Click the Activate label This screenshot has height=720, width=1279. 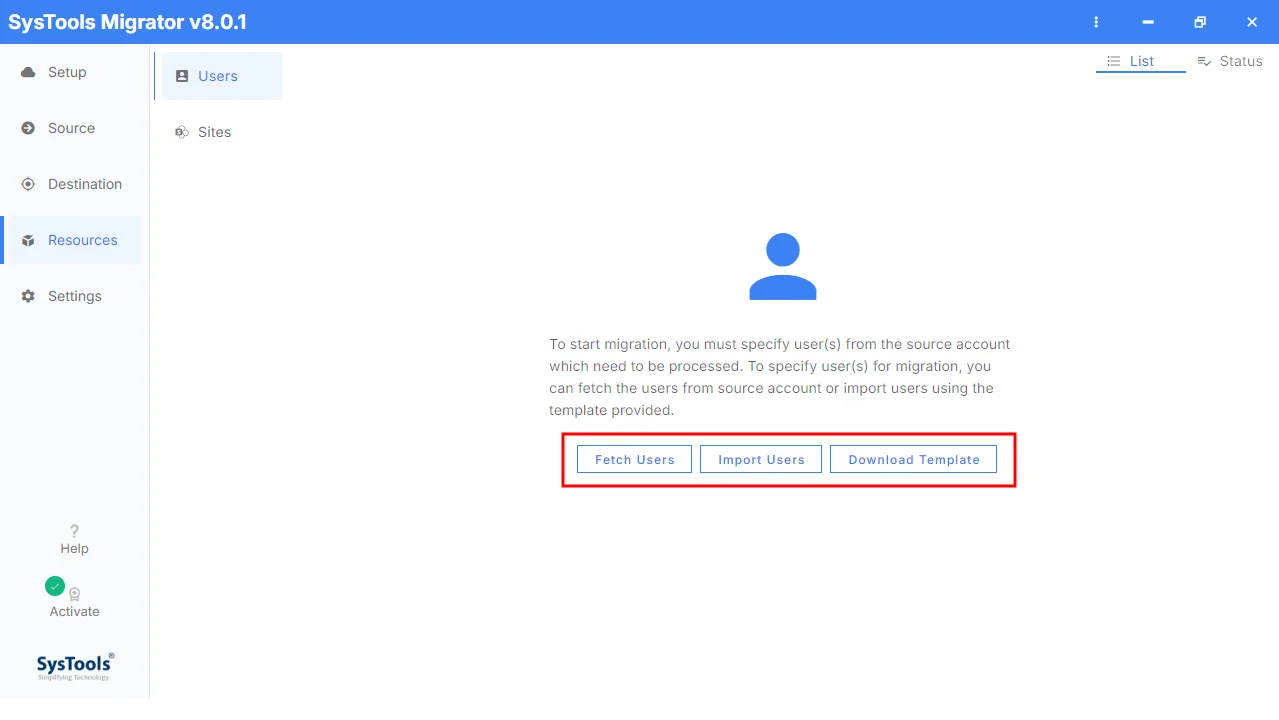(x=75, y=611)
